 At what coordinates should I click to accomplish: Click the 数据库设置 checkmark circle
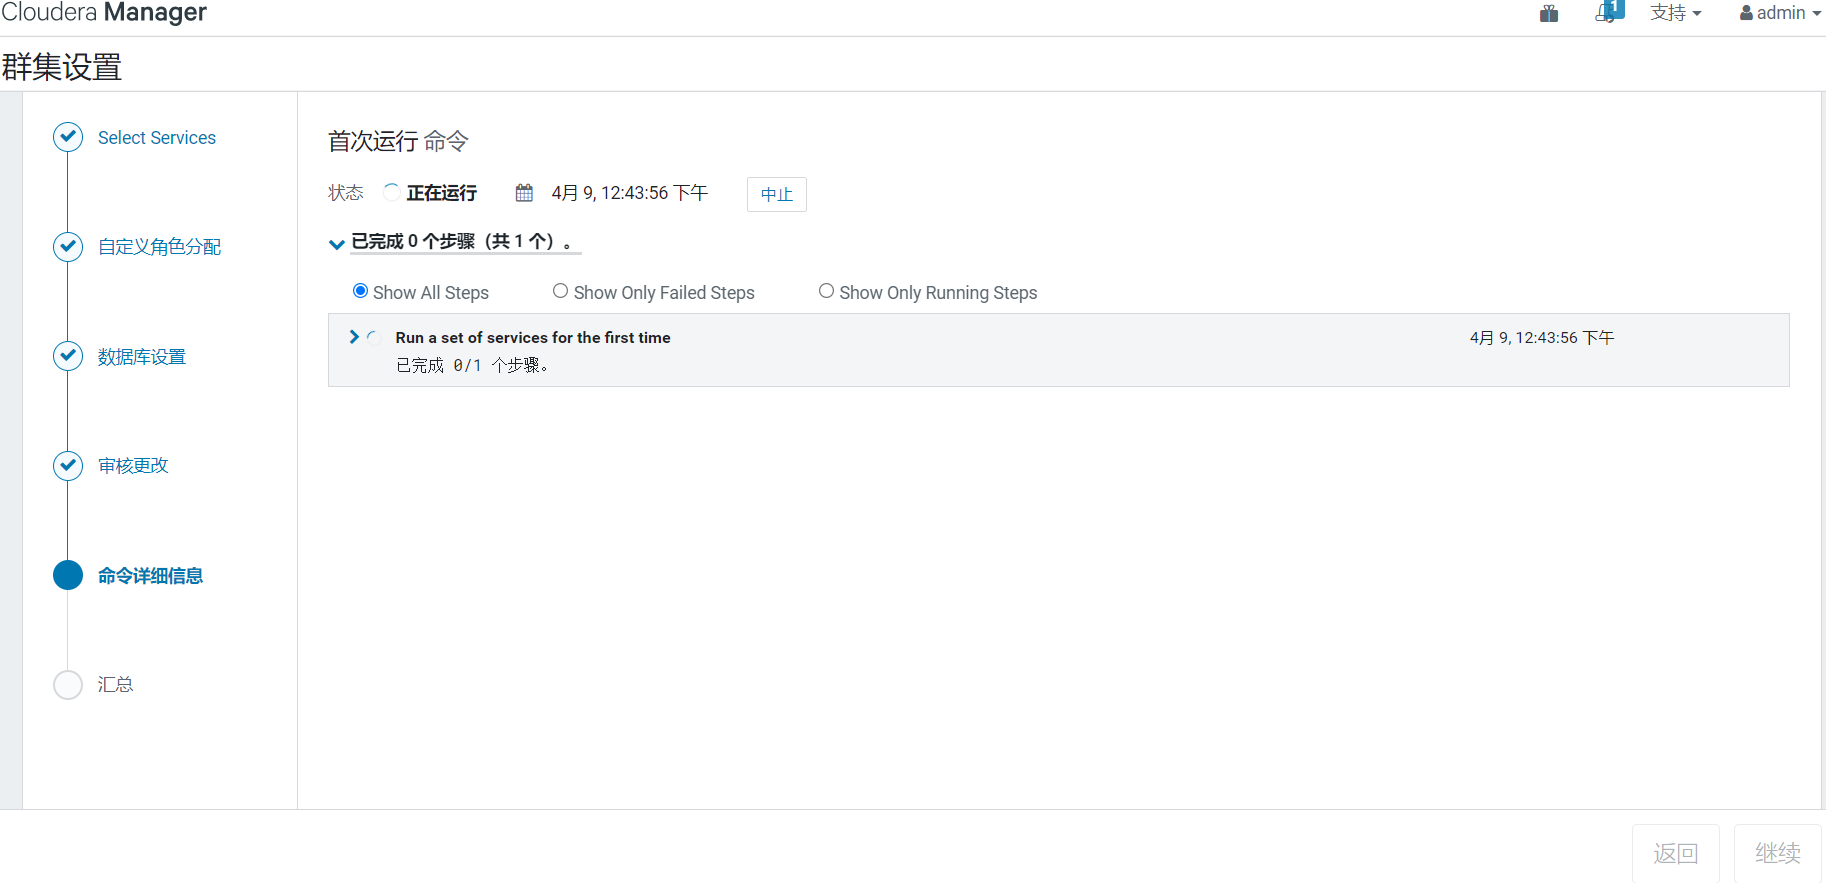point(68,356)
